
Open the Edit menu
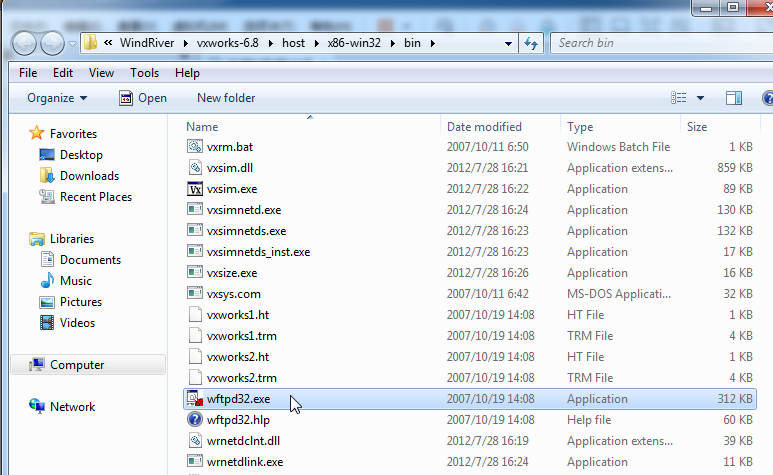(63, 73)
